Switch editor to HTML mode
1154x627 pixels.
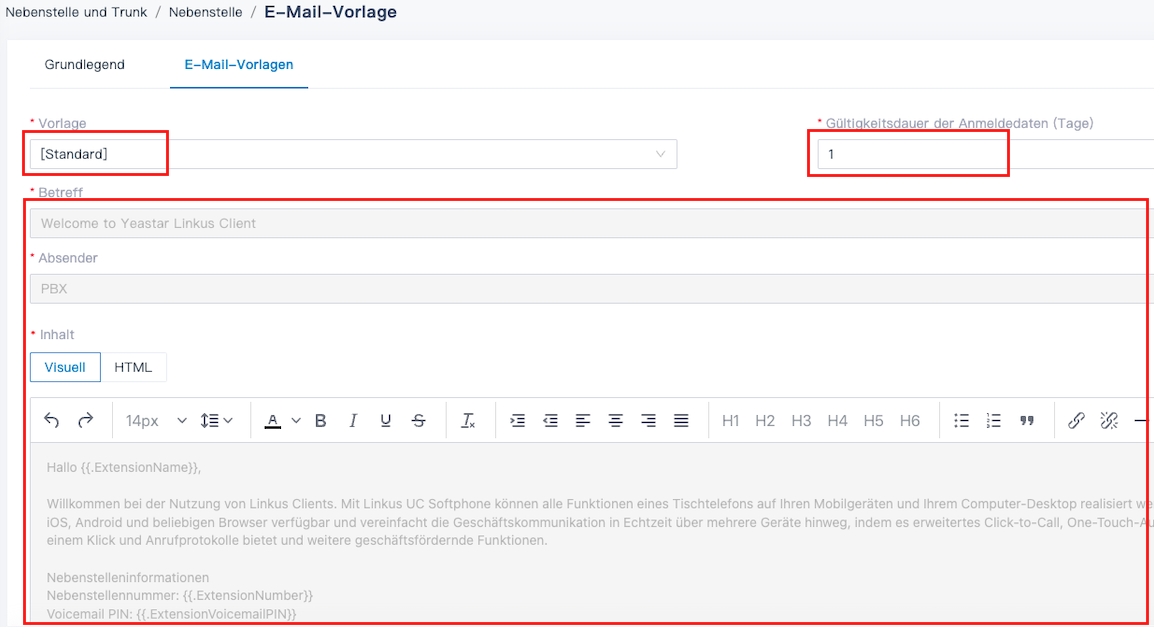click(133, 367)
